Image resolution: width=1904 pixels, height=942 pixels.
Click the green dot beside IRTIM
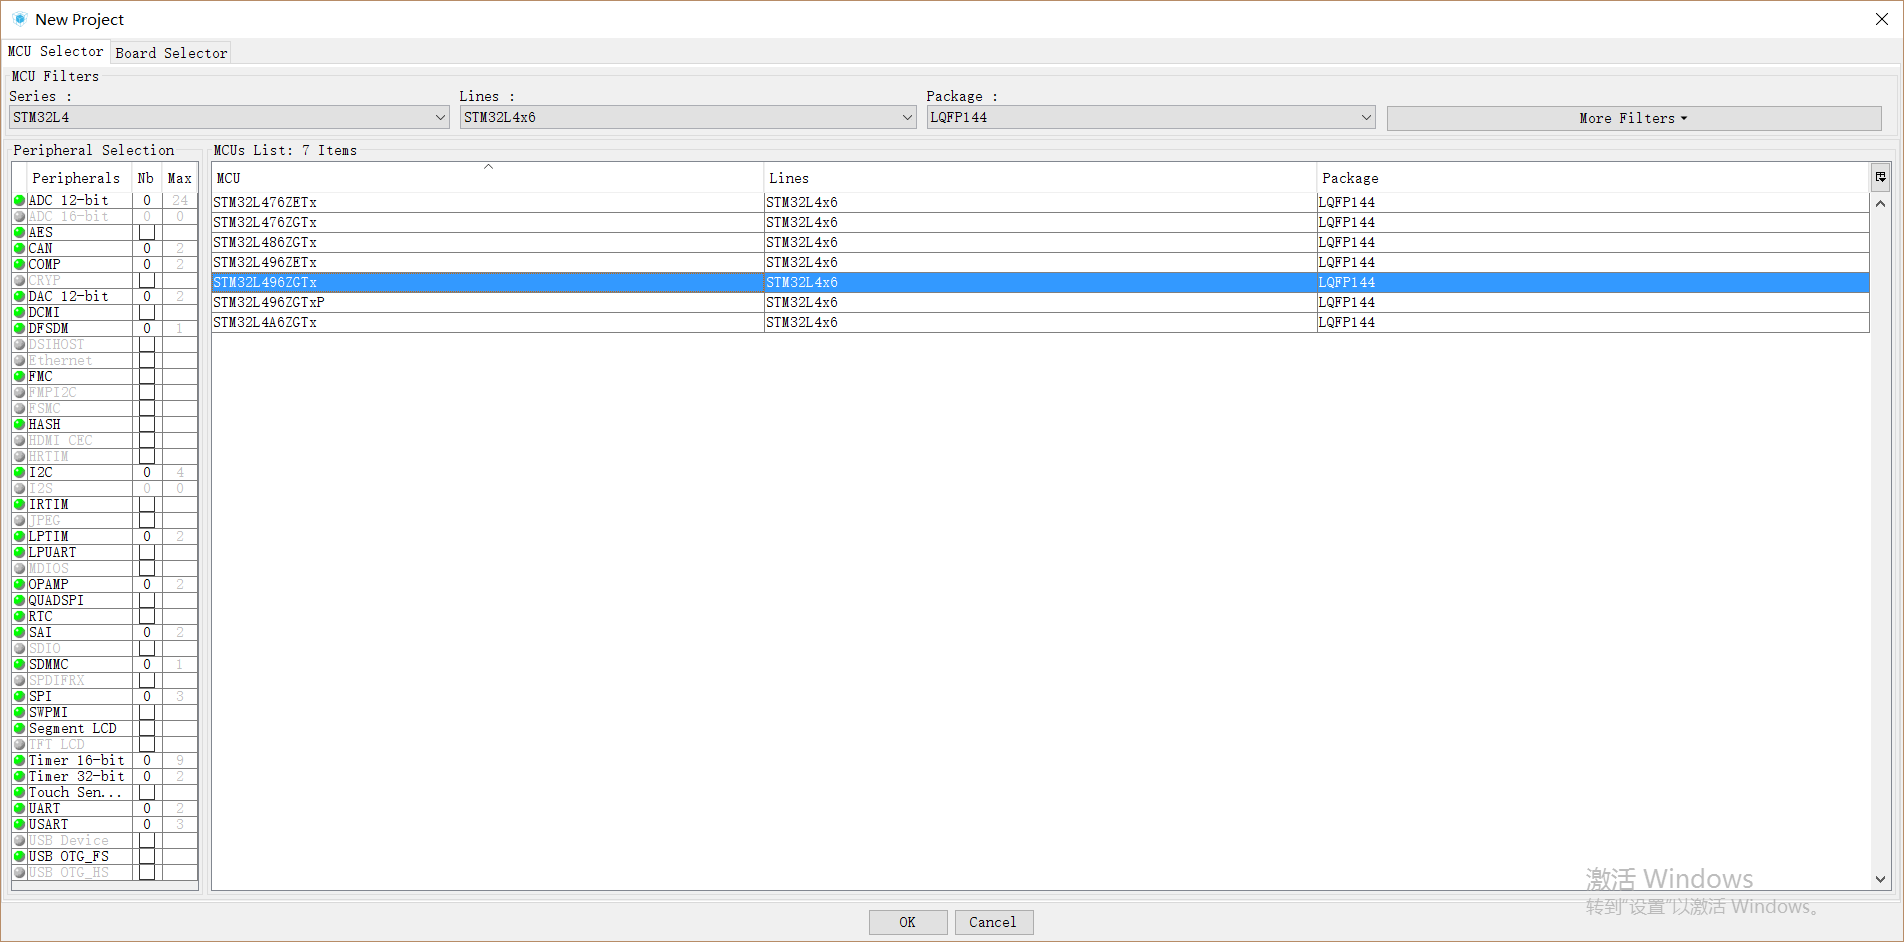(19, 504)
